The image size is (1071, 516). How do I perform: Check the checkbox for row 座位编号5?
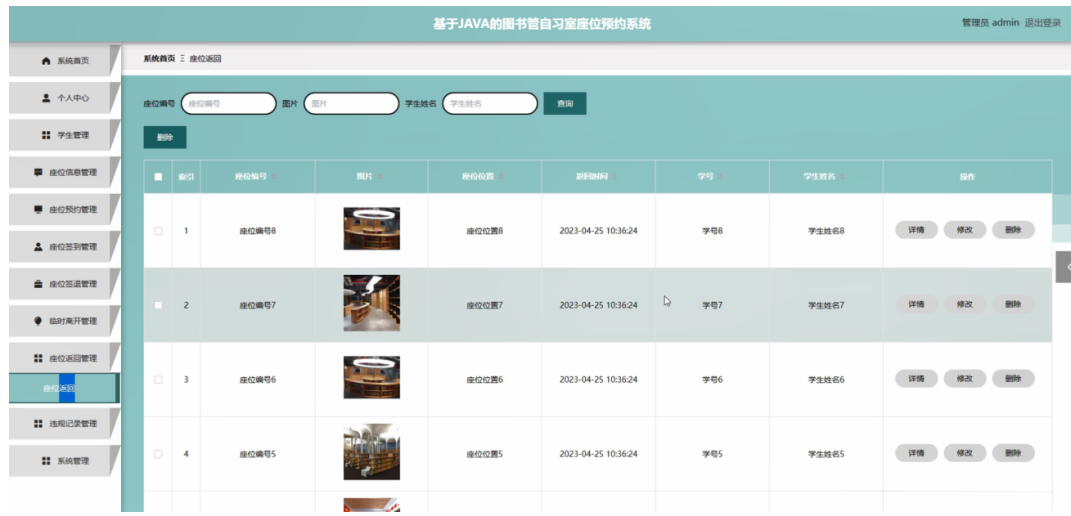[158, 454]
